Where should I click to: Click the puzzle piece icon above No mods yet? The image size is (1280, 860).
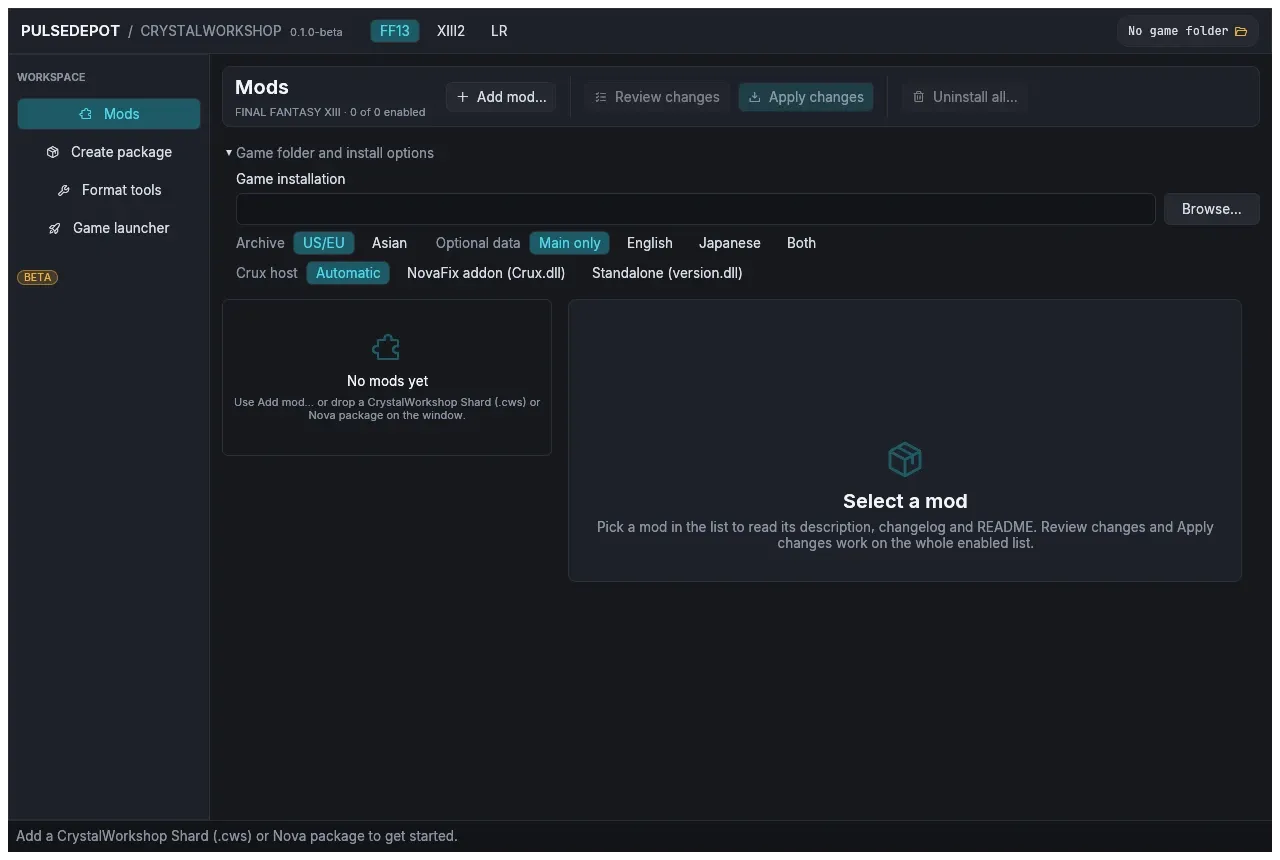[x=386, y=348]
